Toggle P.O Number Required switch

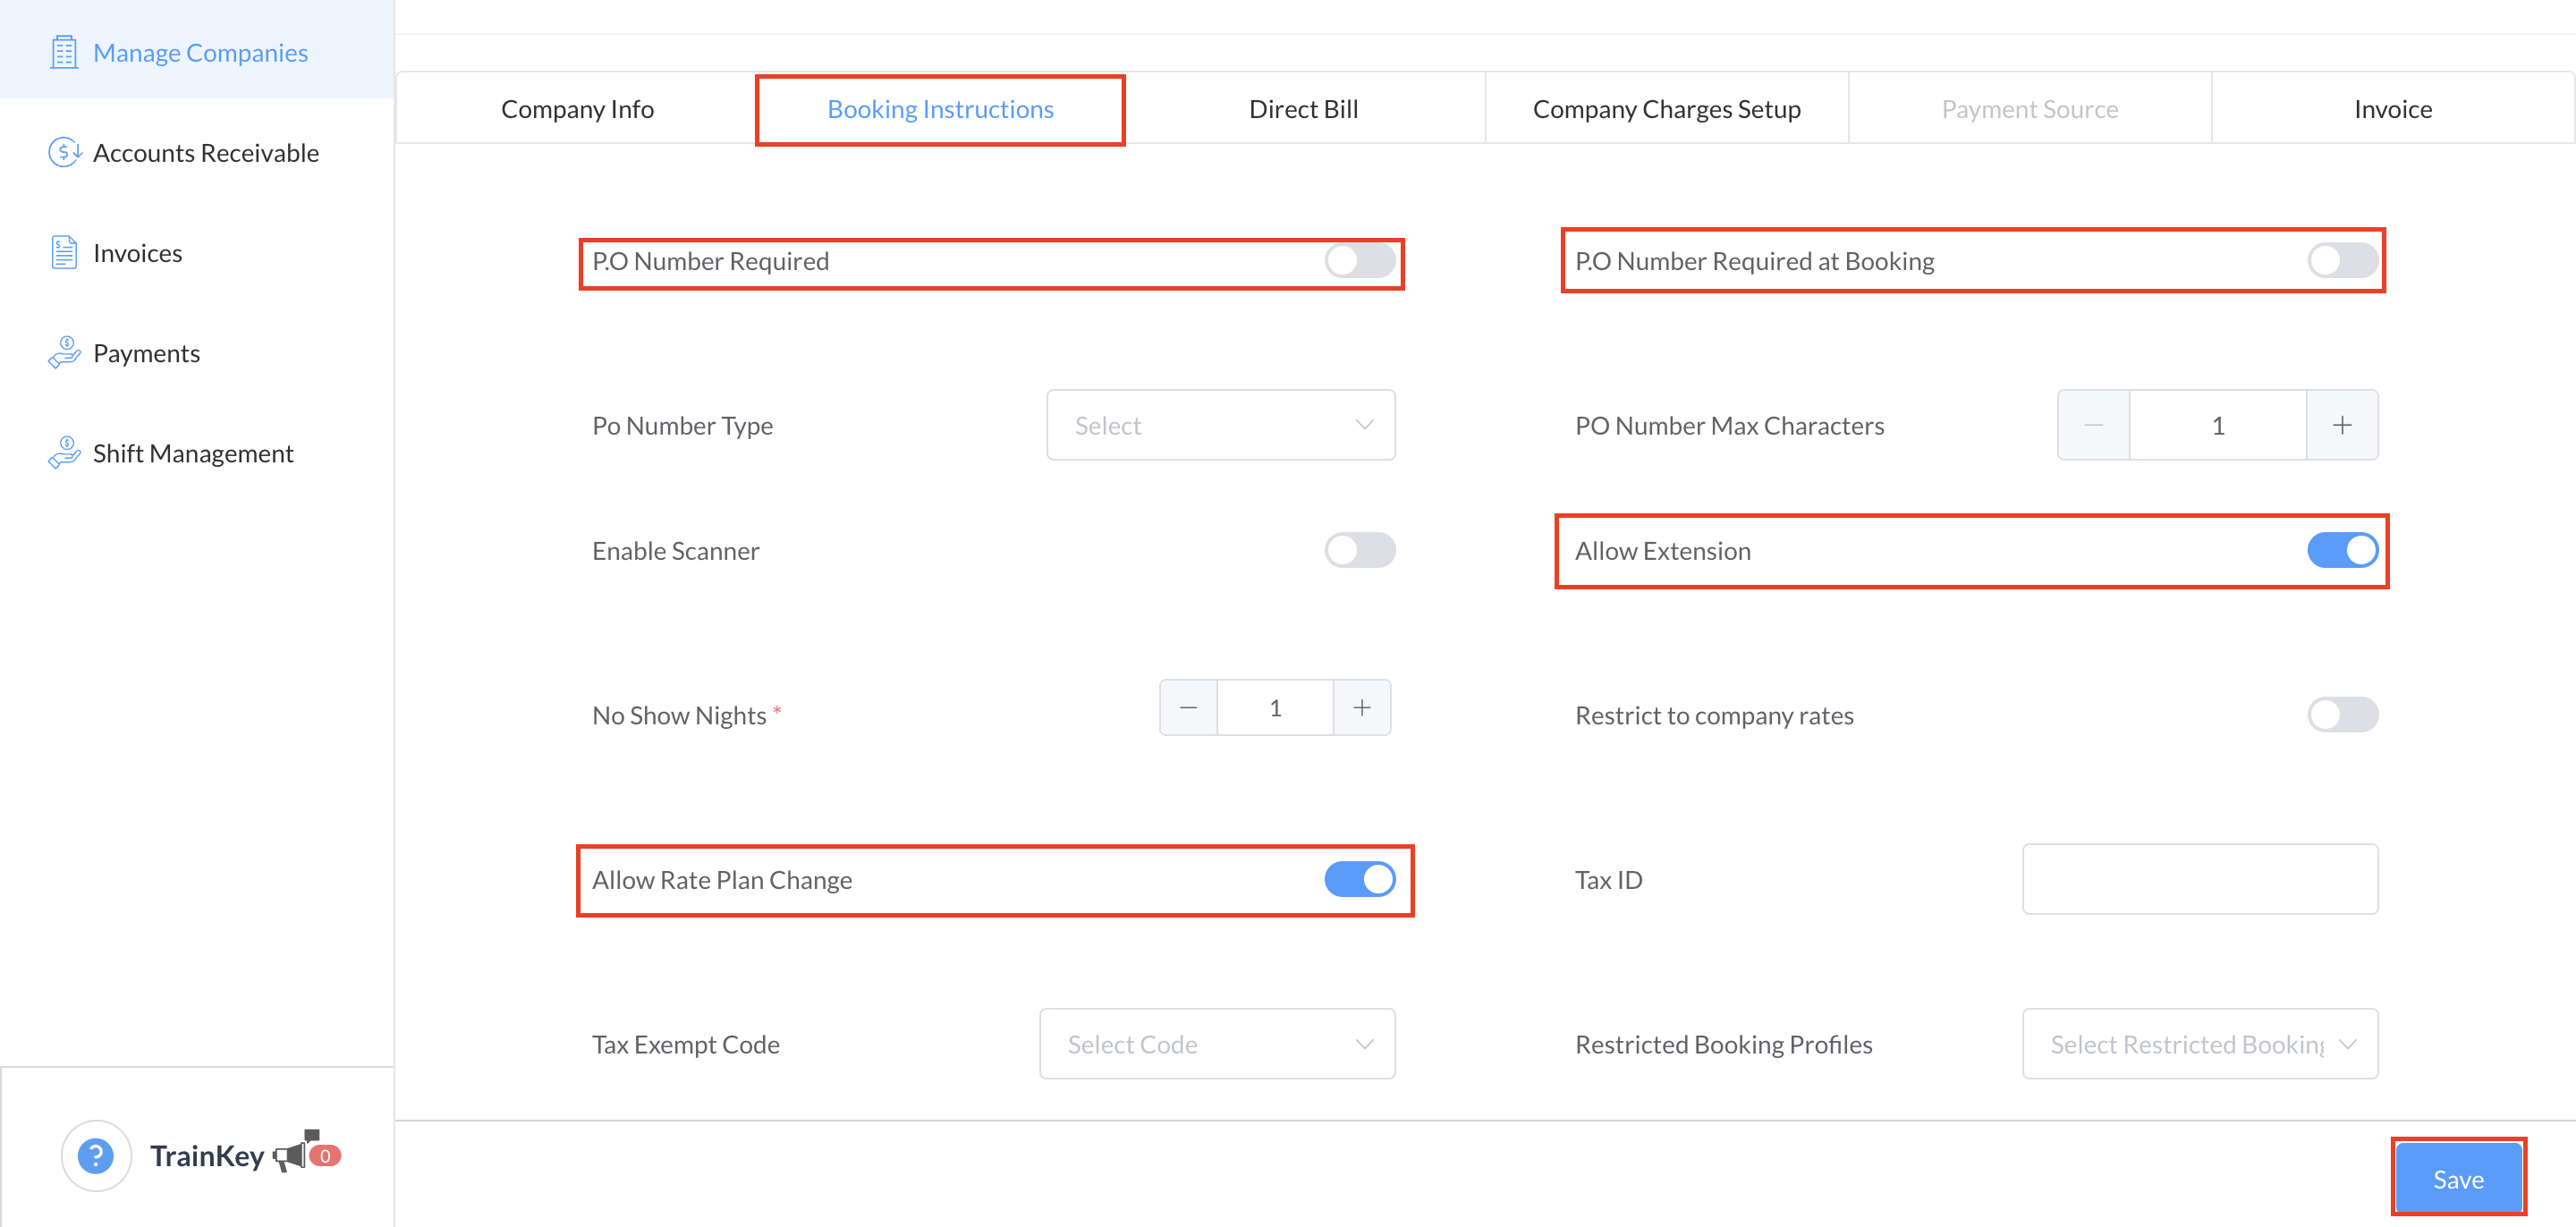tap(1359, 261)
